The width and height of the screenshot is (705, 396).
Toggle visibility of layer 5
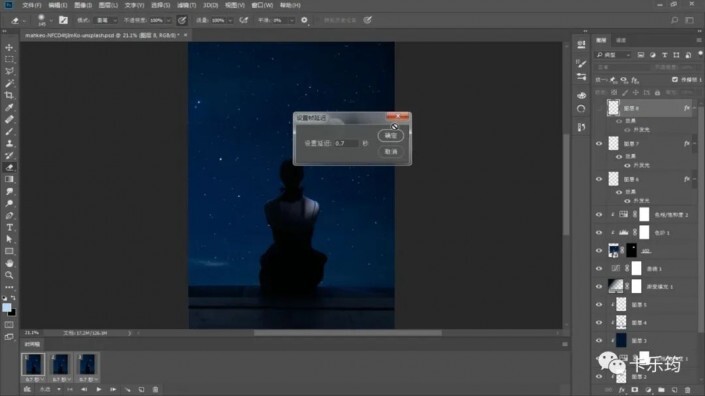click(599, 304)
